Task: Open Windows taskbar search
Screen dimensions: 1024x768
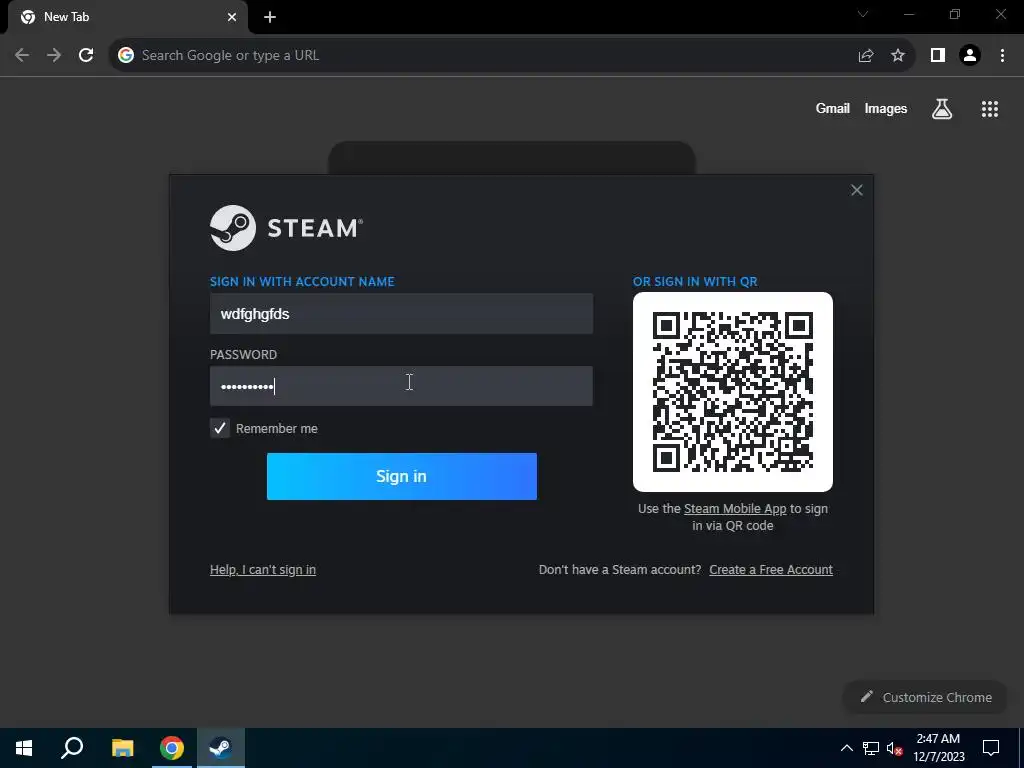Action: 72,748
